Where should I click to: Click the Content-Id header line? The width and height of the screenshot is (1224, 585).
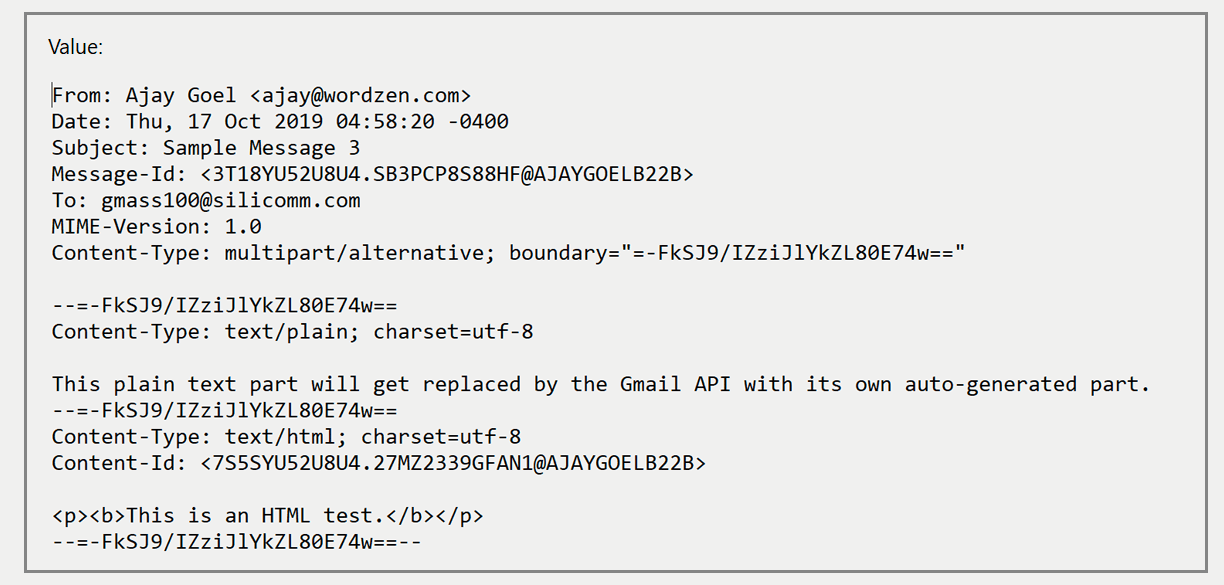(378, 463)
